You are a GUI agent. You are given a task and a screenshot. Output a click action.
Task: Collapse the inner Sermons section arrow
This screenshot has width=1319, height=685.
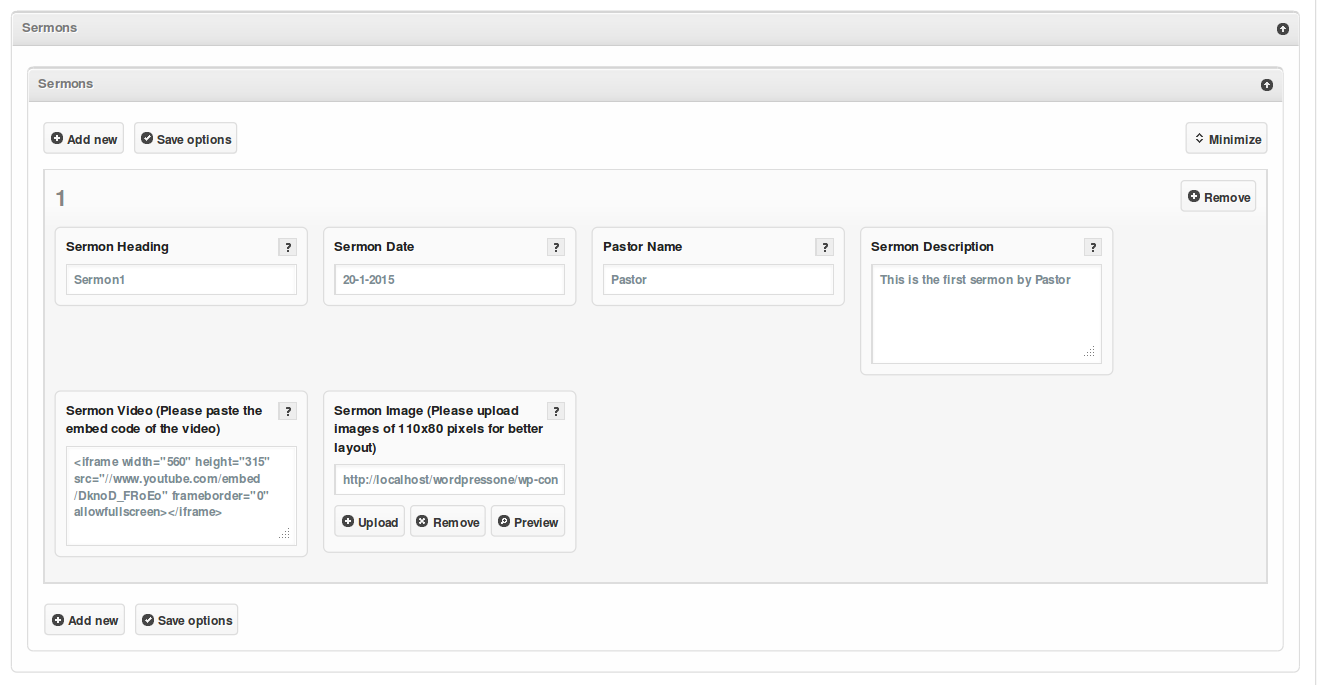point(1267,85)
